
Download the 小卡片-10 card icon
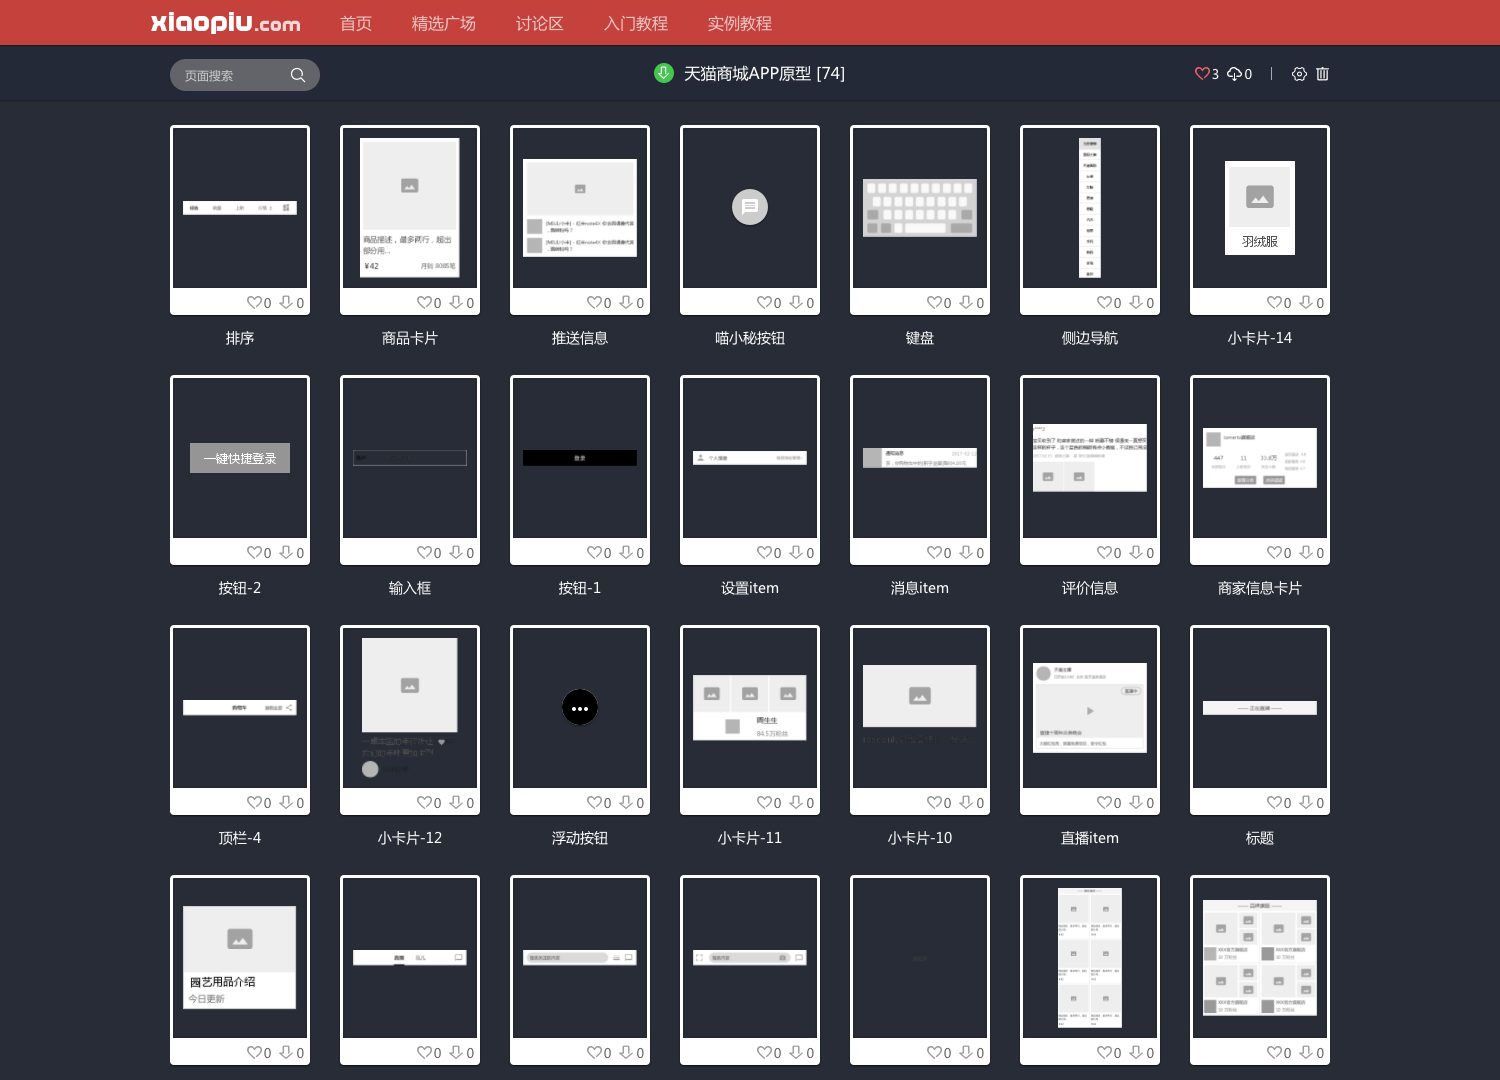pyautogui.click(x=966, y=802)
